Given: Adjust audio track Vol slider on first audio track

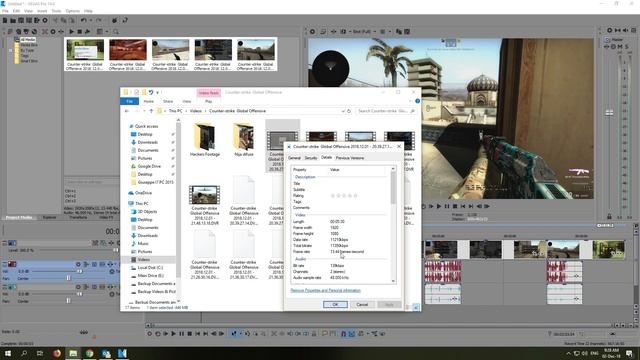Looking at the screenshot, I should (x=80, y=271).
